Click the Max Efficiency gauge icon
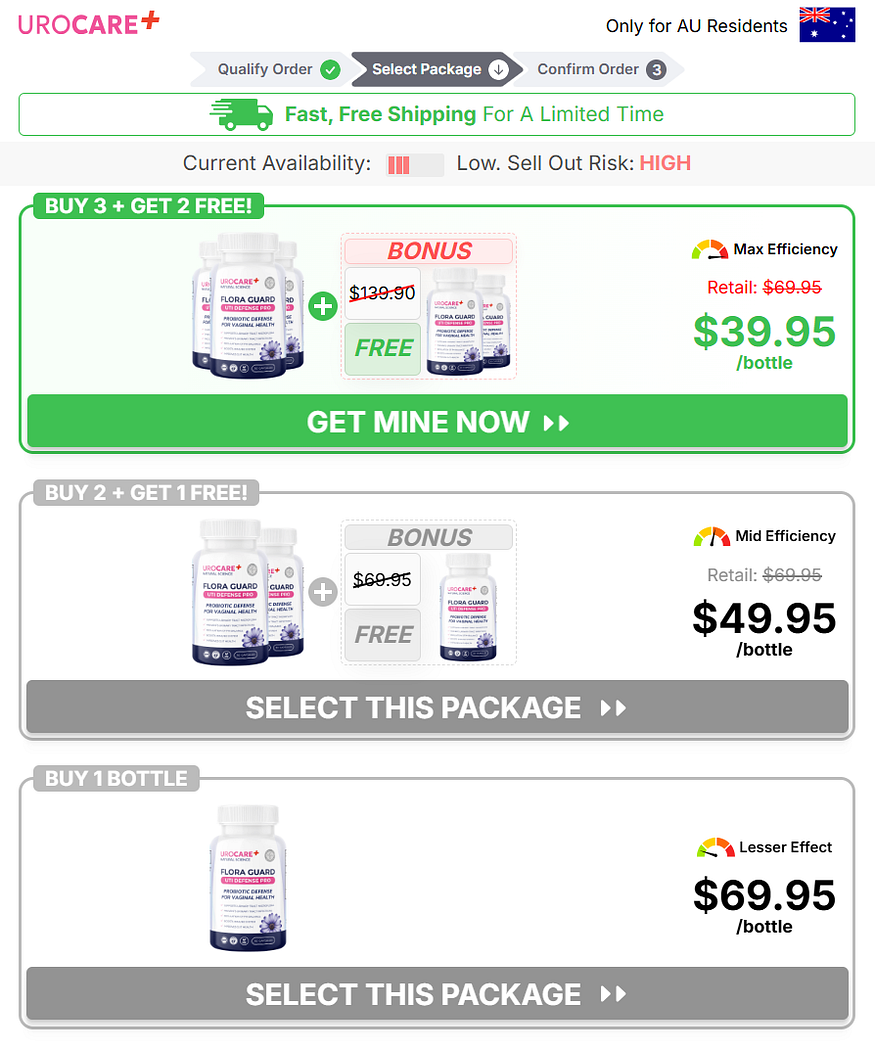This screenshot has height=1042, width=875. point(710,250)
